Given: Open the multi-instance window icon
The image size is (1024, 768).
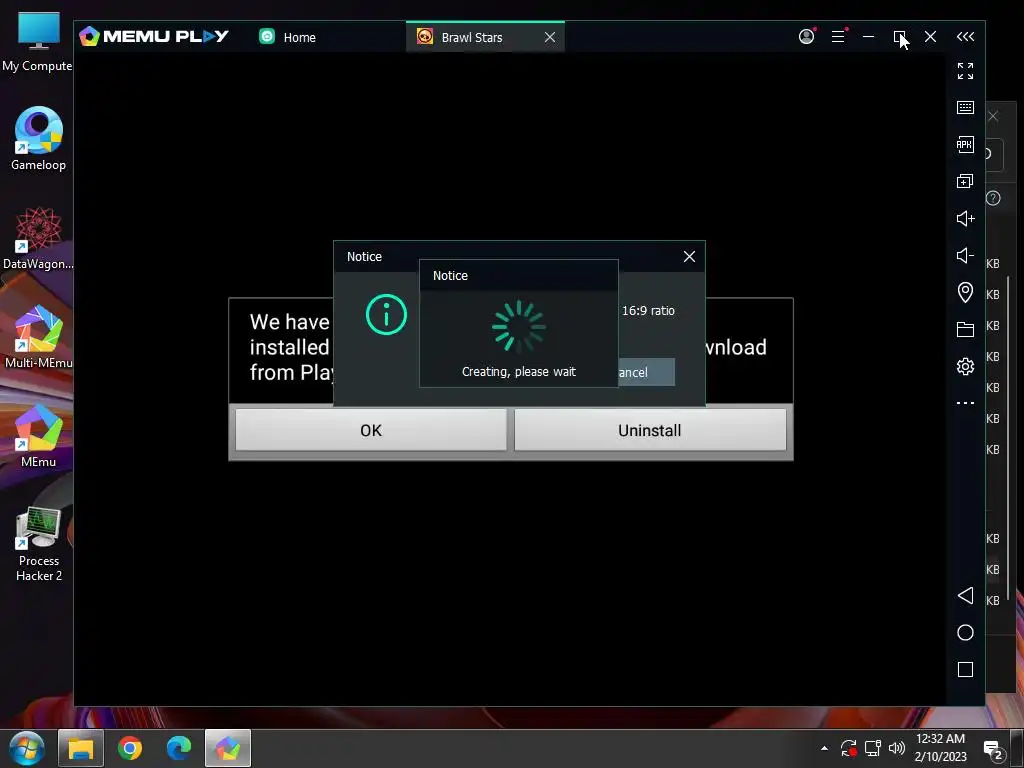Looking at the screenshot, I should [965, 181].
